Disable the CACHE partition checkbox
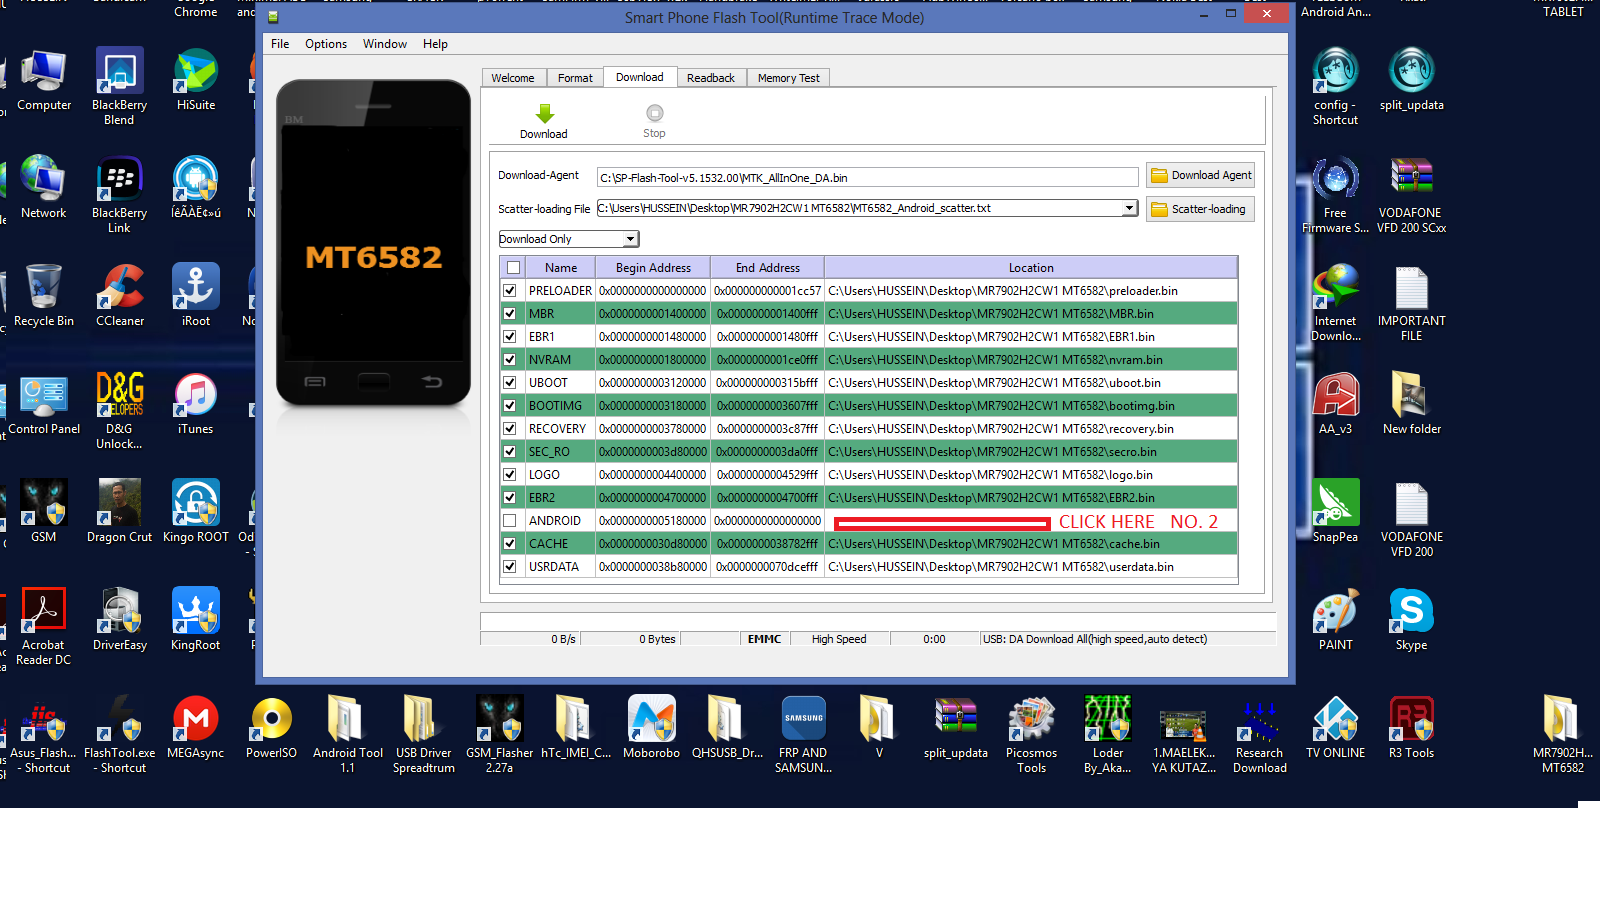Viewport: 1600px width, 900px height. click(x=510, y=543)
